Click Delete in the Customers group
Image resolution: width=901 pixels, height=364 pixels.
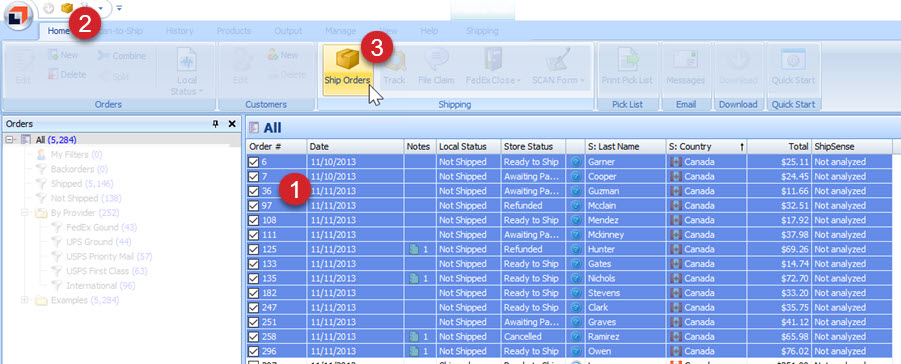[x=286, y=74]
